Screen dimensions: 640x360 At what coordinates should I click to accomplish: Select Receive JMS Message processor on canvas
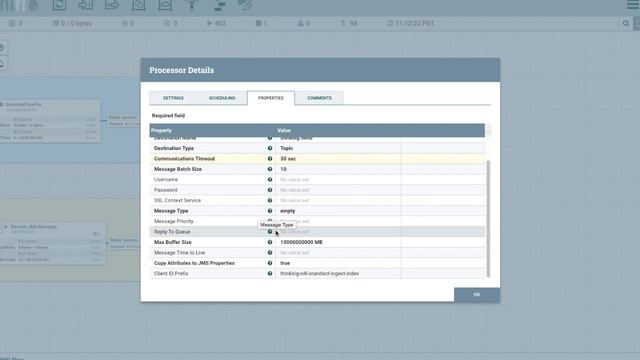click(x=53, y=243)
